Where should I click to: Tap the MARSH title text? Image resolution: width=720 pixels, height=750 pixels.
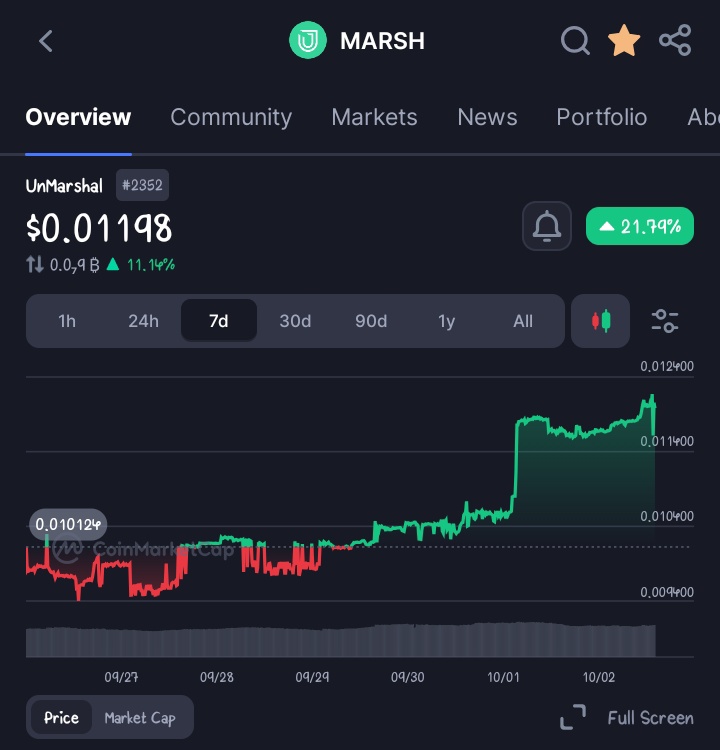coord(382,41)
